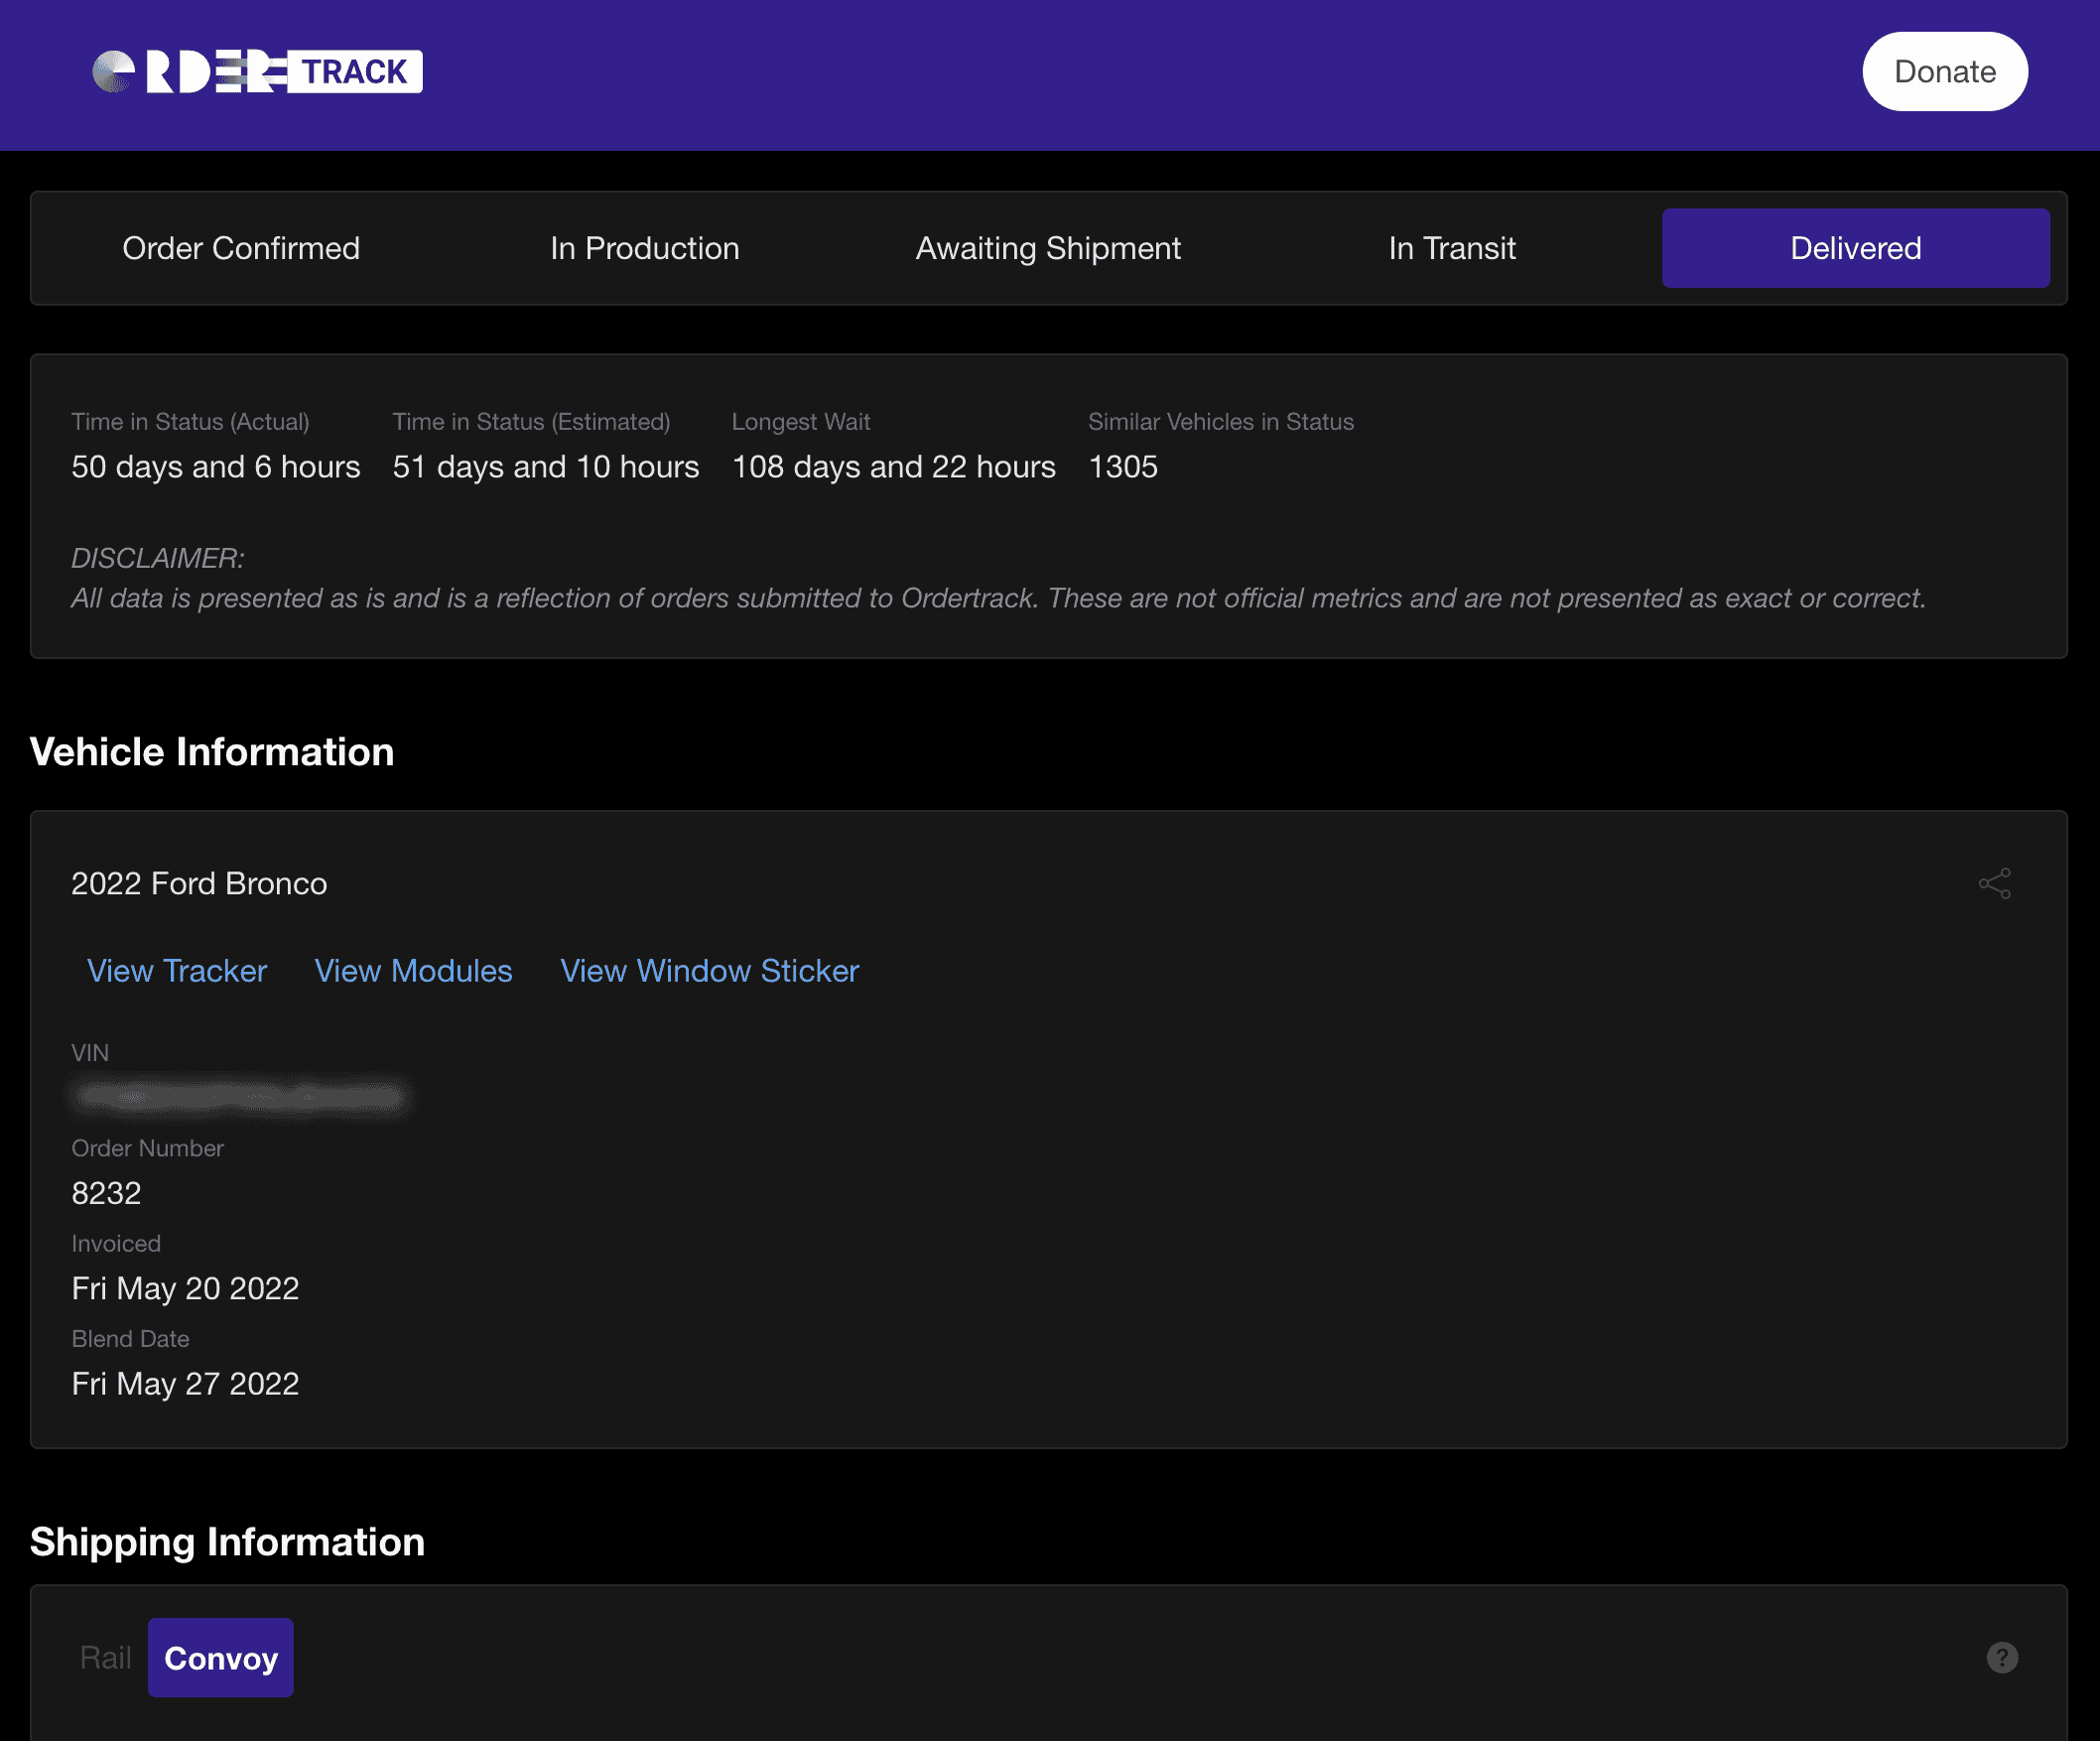Image resolution: width=2100 pixels, height=1741 pixels.
Task: Select the Order Confirmed status tab
Action: pos(241,248)
